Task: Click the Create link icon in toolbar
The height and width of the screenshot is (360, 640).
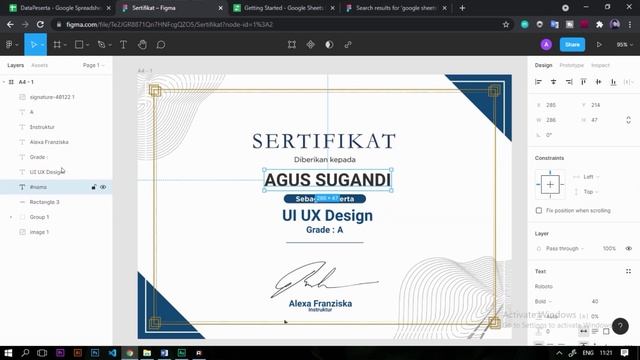Action: click(348, 44)
